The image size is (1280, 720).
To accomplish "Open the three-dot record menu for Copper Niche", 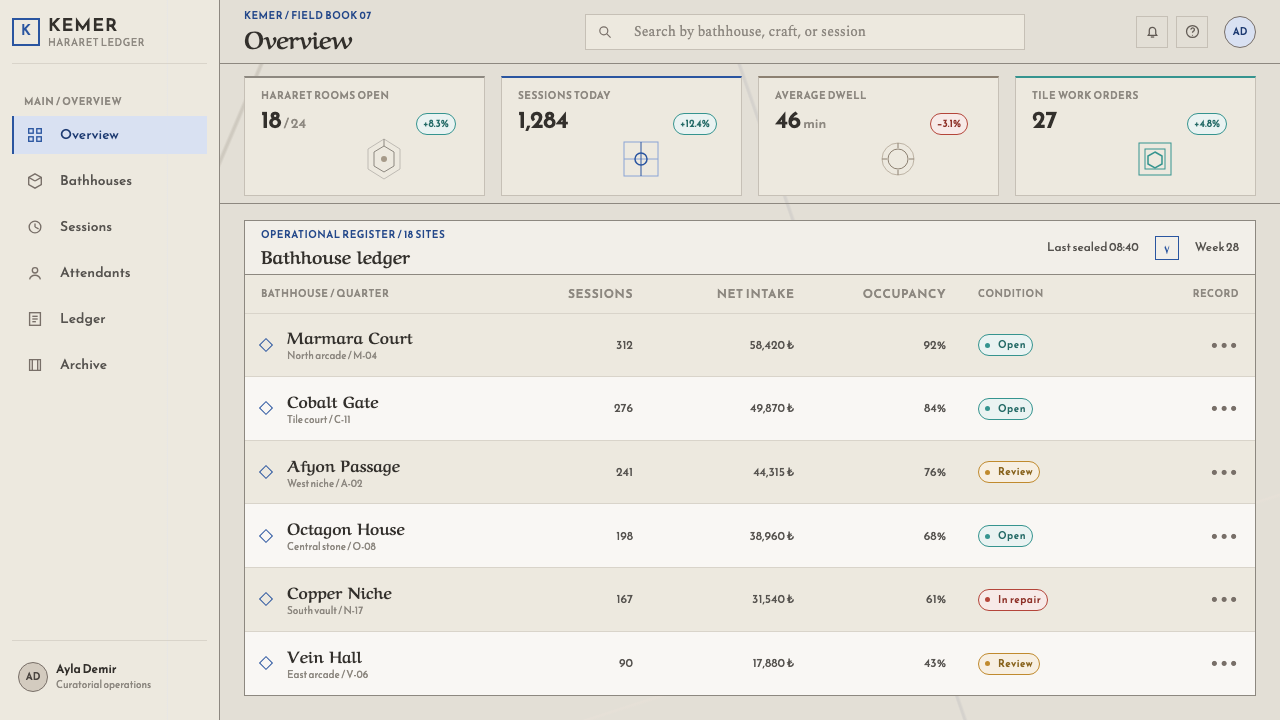I will [1224, 599].
